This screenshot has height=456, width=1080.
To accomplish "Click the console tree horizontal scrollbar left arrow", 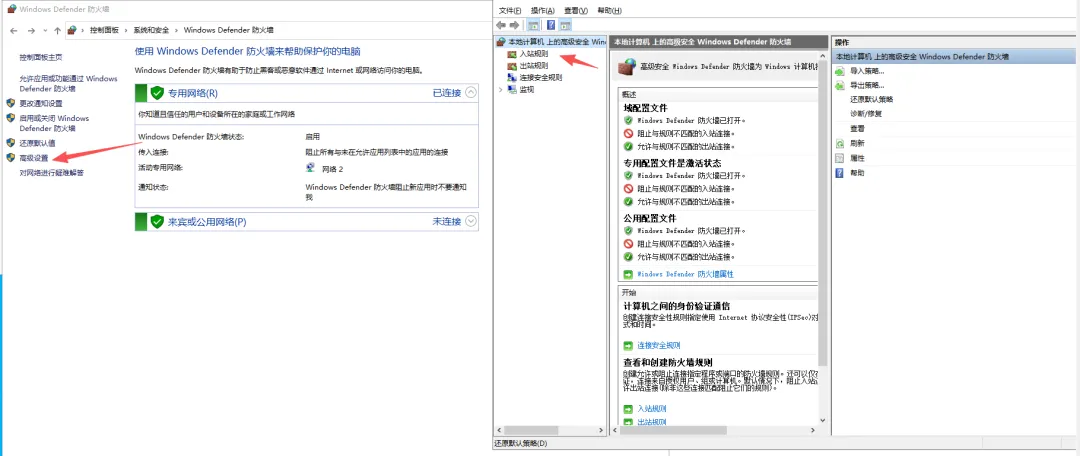I will [501, 431].
